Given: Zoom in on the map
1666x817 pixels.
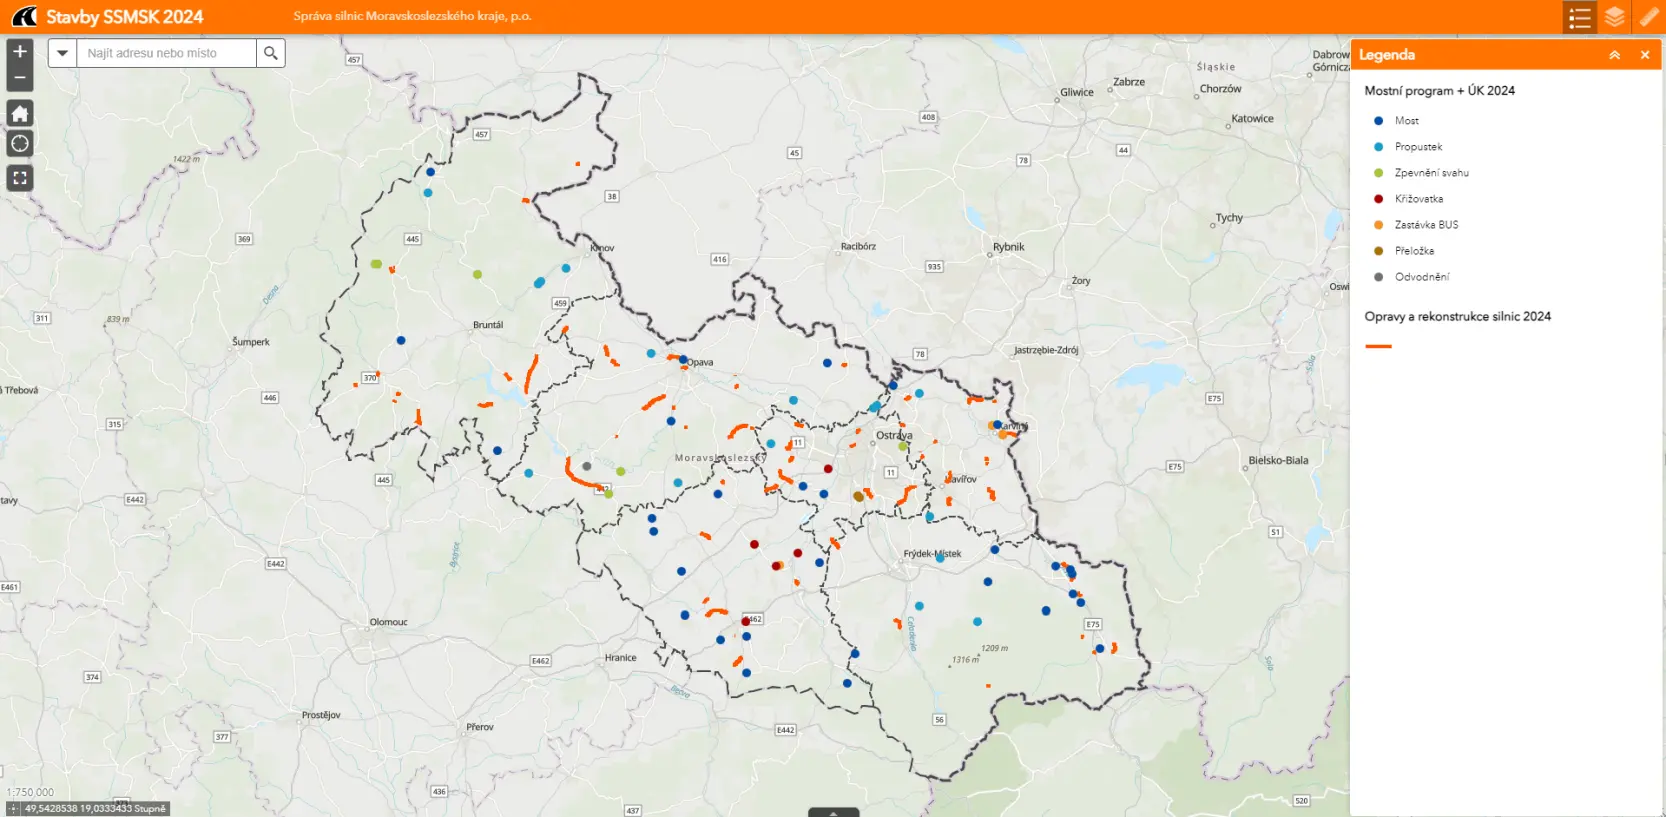Looking at the screenshot, I should point(20,52).
